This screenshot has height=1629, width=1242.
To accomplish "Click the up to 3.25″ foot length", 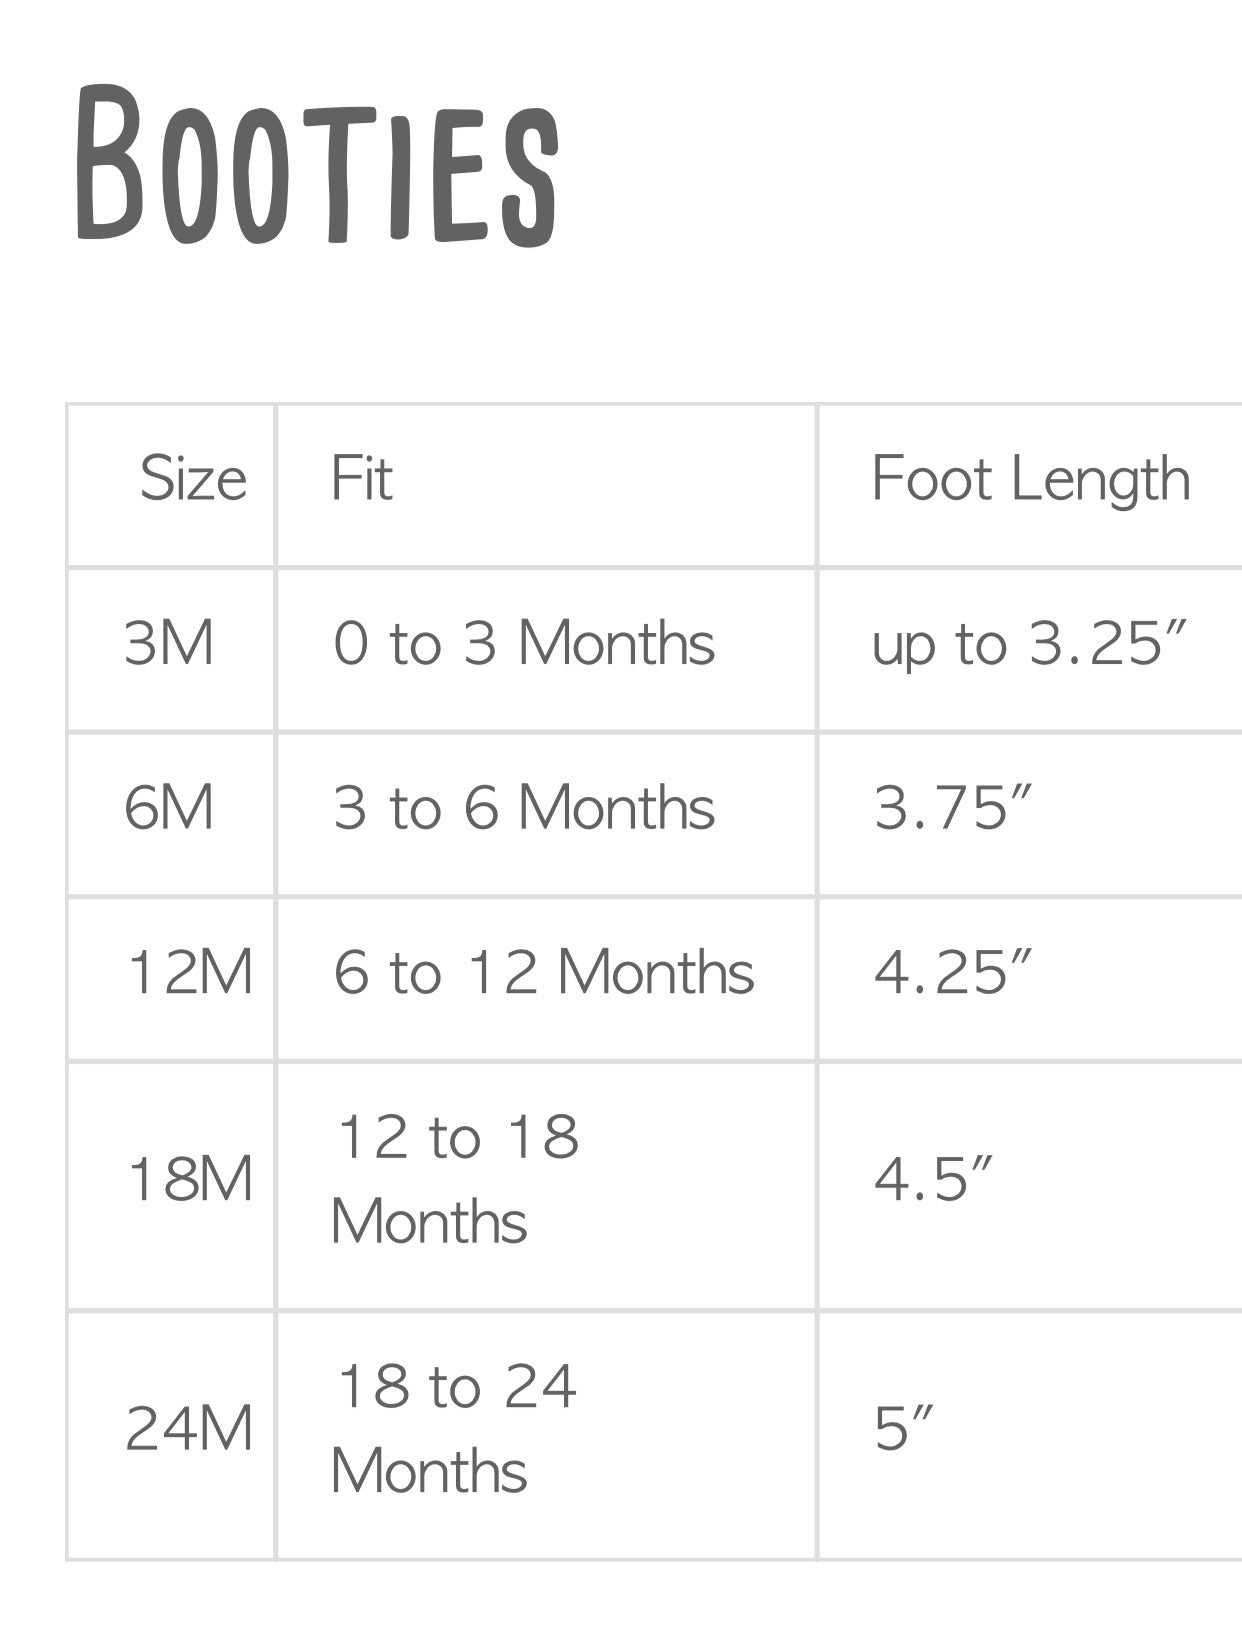I will point(1029,644).
